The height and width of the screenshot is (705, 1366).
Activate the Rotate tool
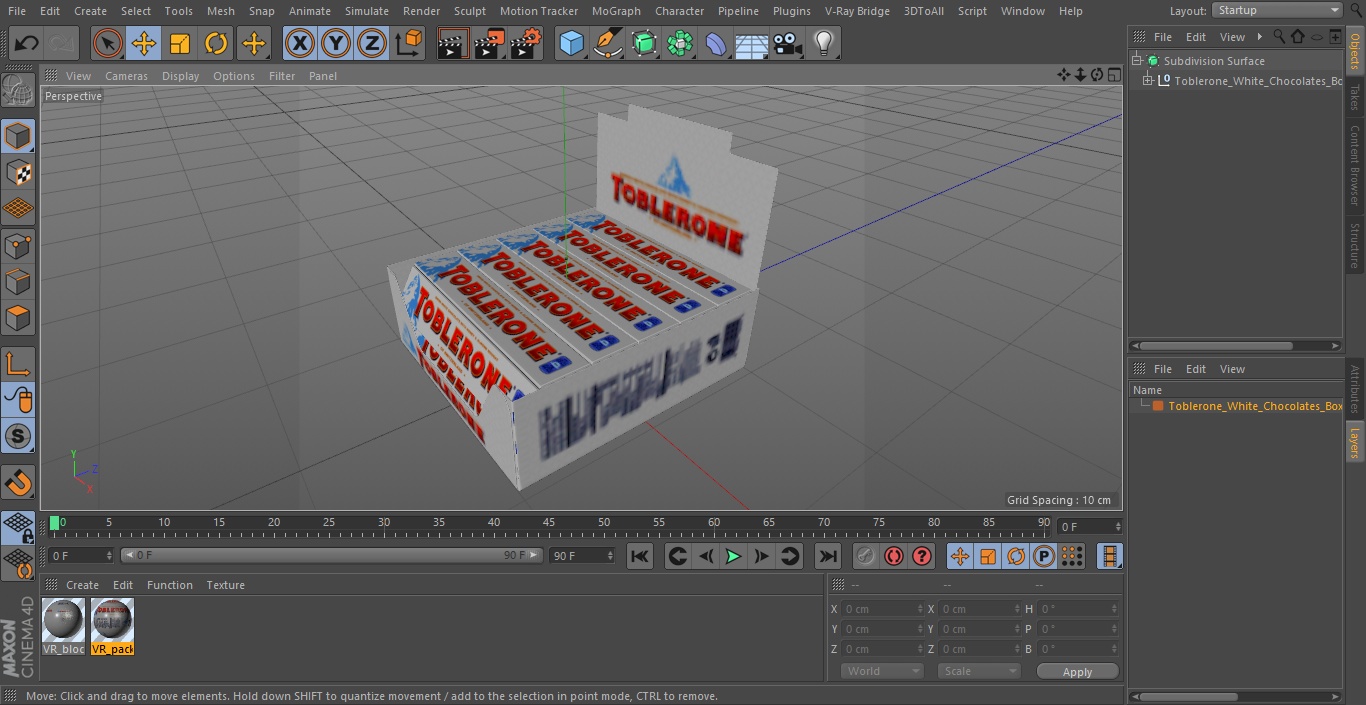216,43
